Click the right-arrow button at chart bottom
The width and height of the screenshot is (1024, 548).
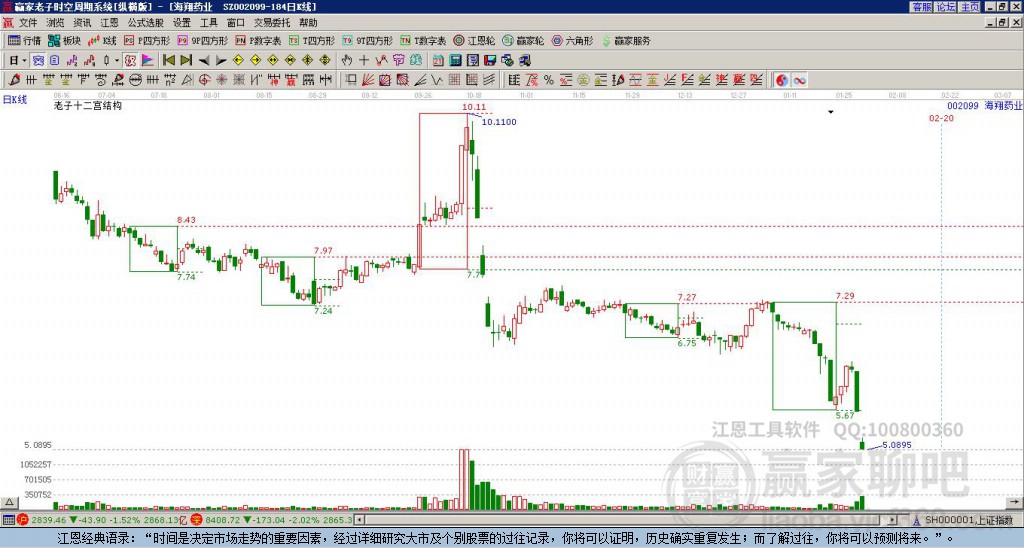(1015, 502)
